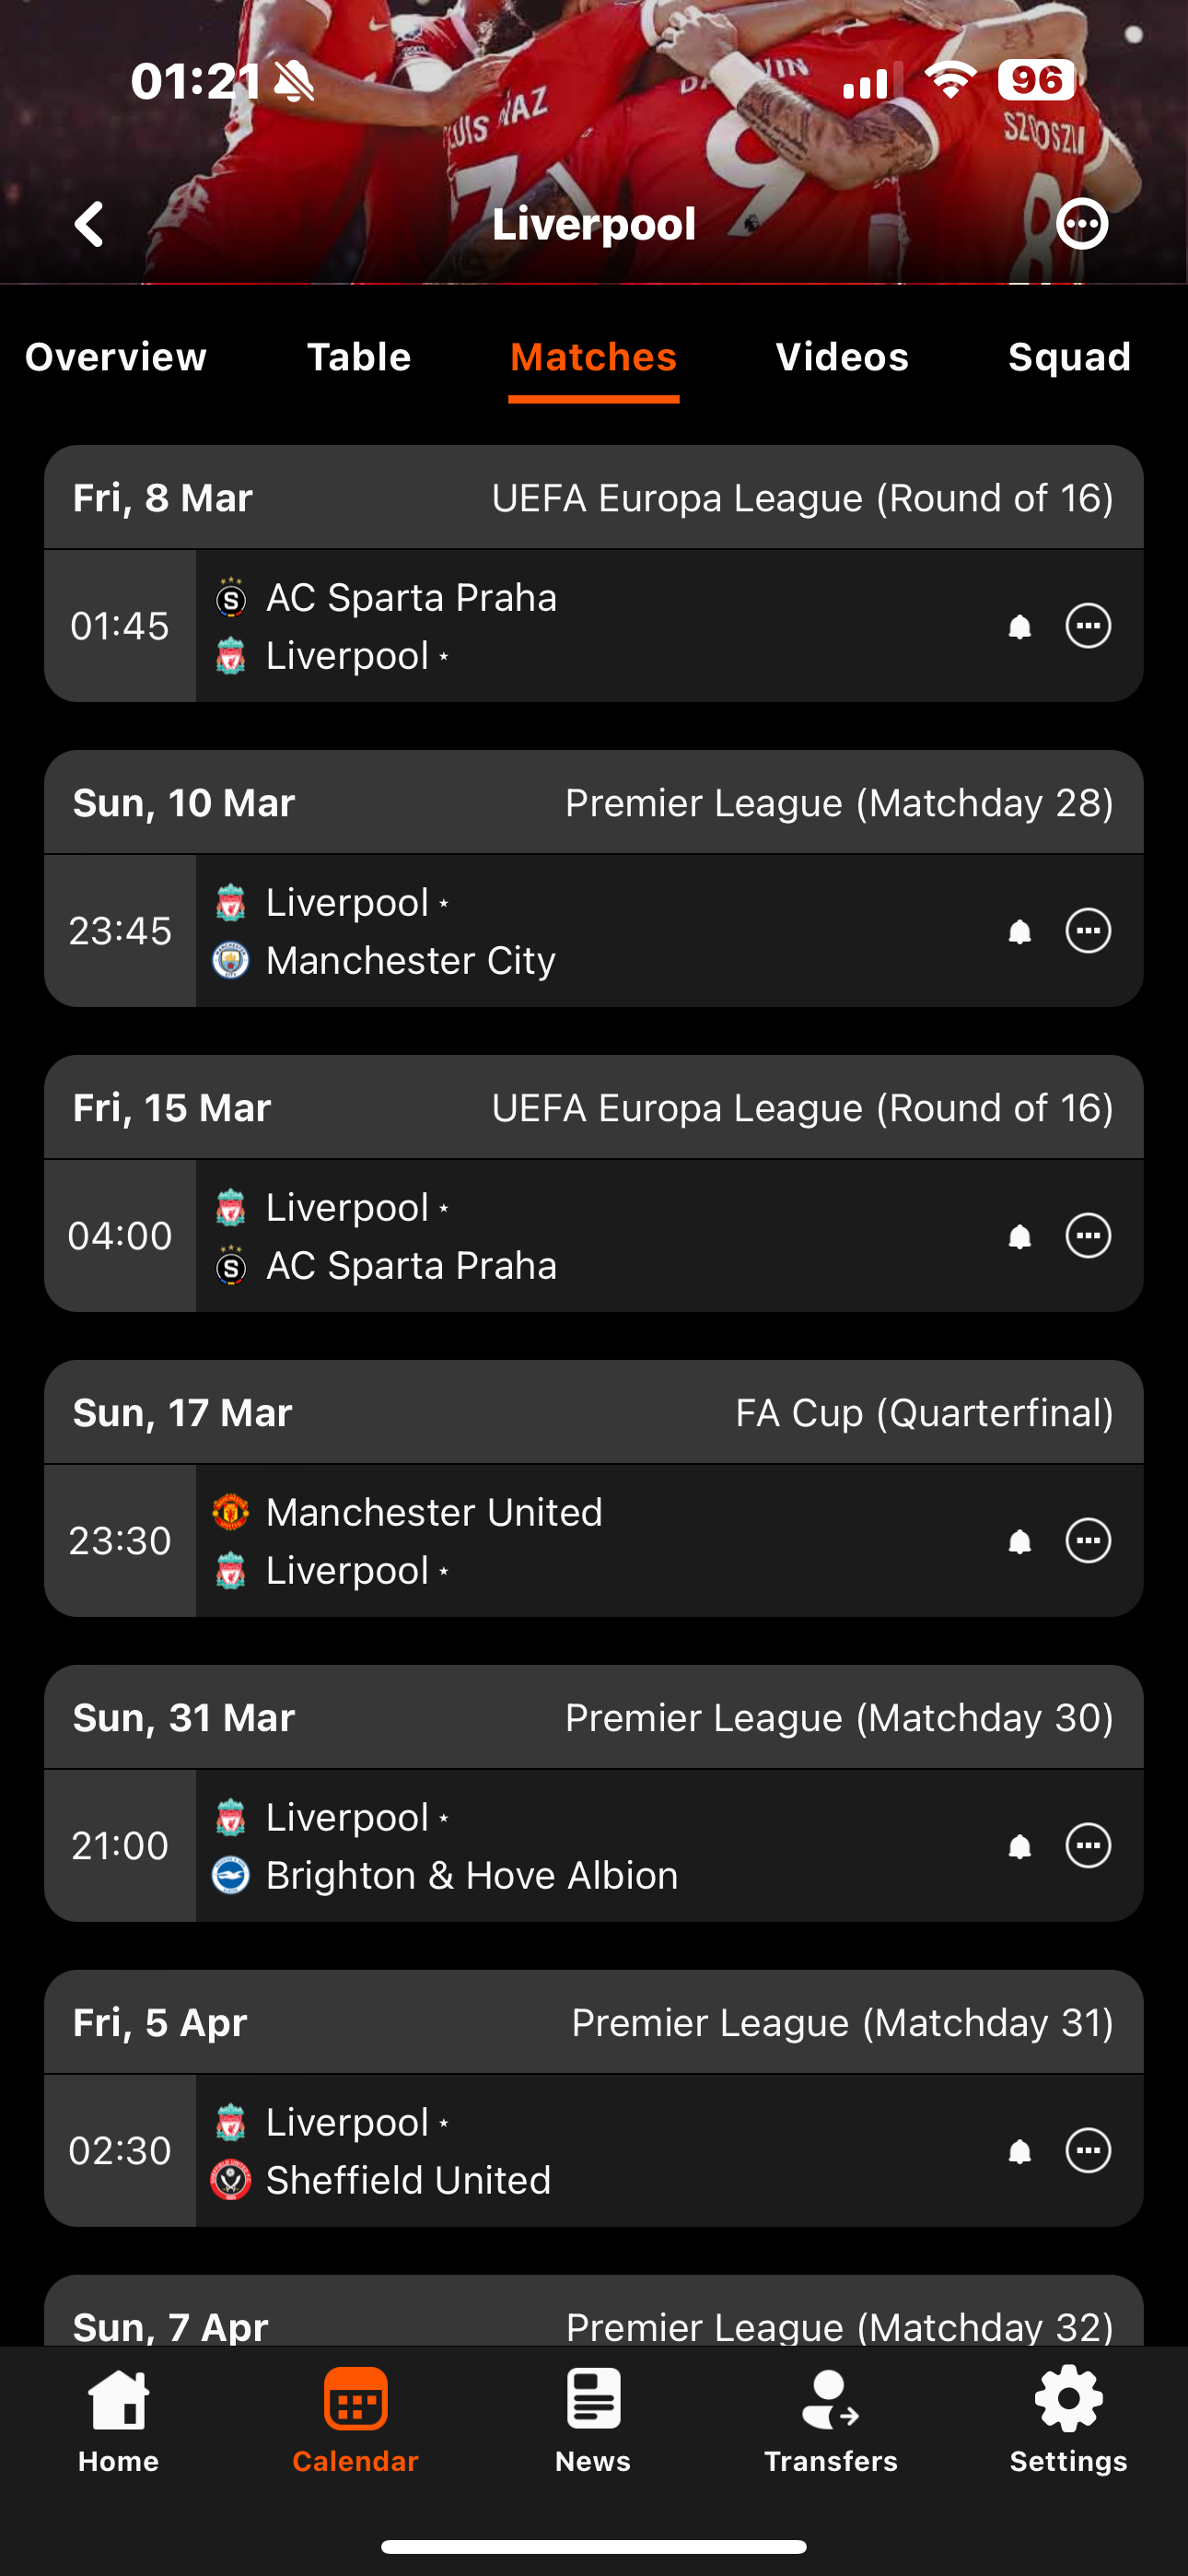
Task: Switch to the Overview tab
Action: [x=116, y=357]
